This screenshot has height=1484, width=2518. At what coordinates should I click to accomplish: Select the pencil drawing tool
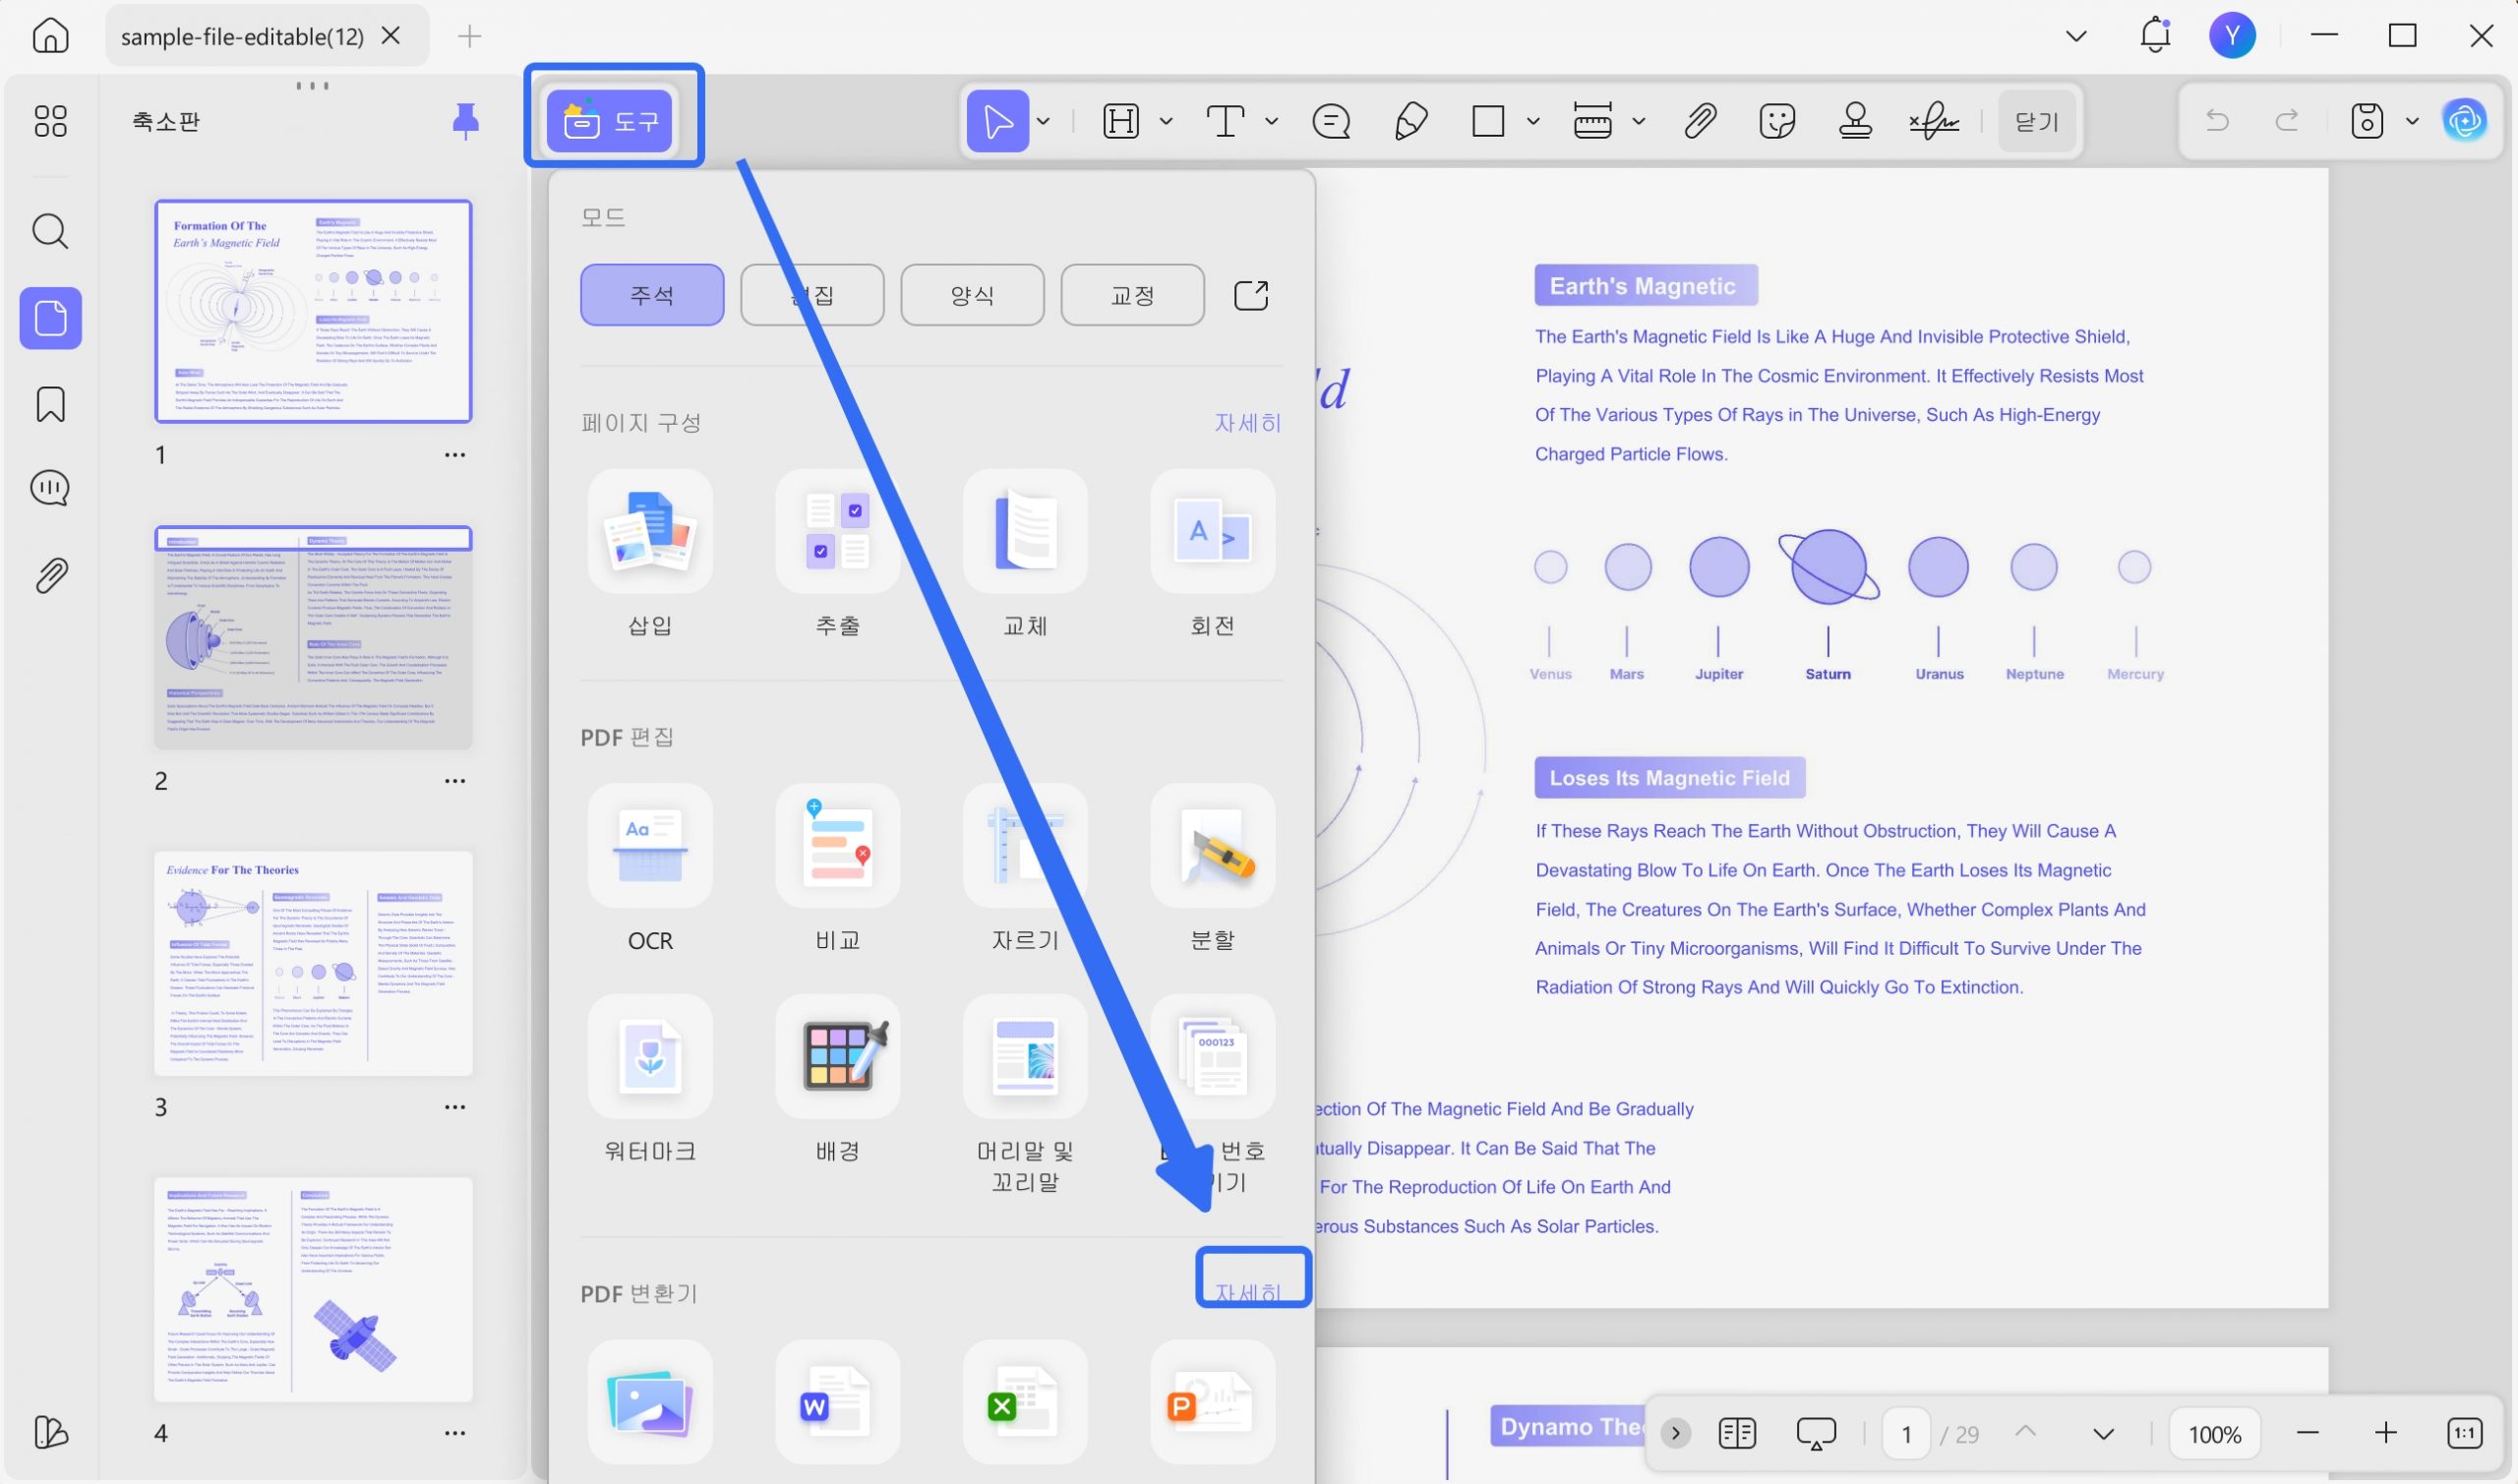coord(1410,121)
